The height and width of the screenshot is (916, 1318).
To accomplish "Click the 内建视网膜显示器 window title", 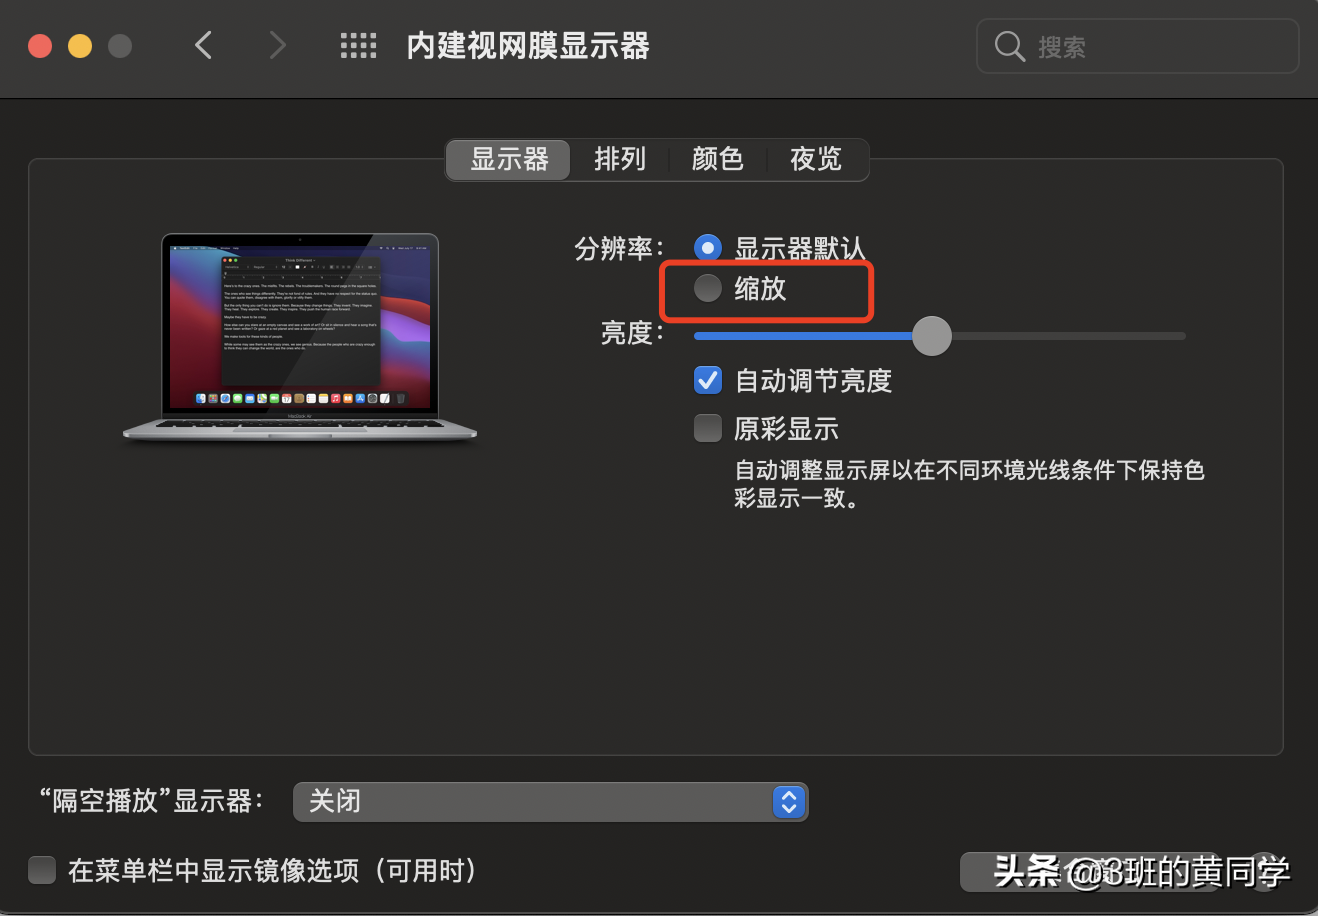I will tap(528, 46).
